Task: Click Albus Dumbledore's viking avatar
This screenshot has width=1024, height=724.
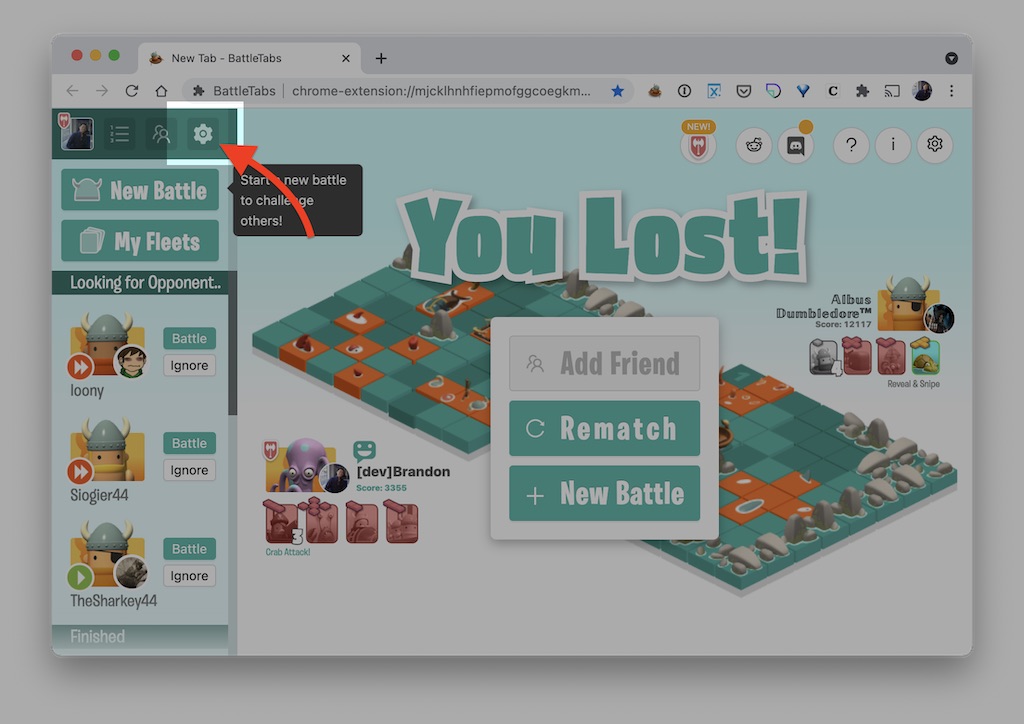Action: pos(909,304)
